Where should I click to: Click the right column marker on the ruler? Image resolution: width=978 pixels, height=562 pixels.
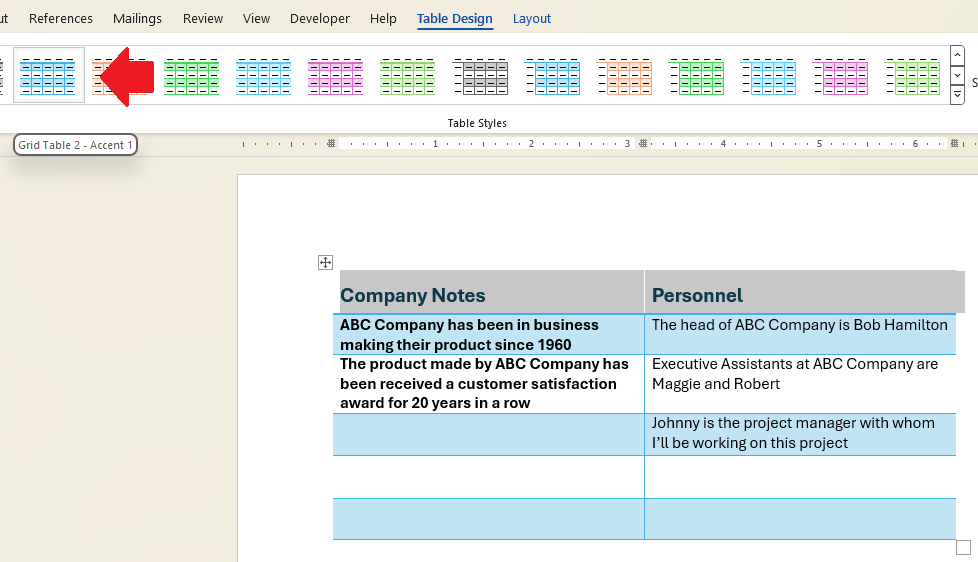[954, 143]
